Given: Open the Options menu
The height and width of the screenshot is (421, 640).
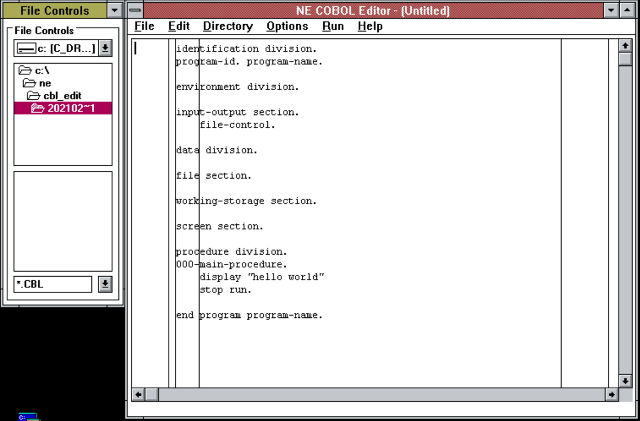Looking at the screenshot, I should pyautogui.click(x=287, y=26).
